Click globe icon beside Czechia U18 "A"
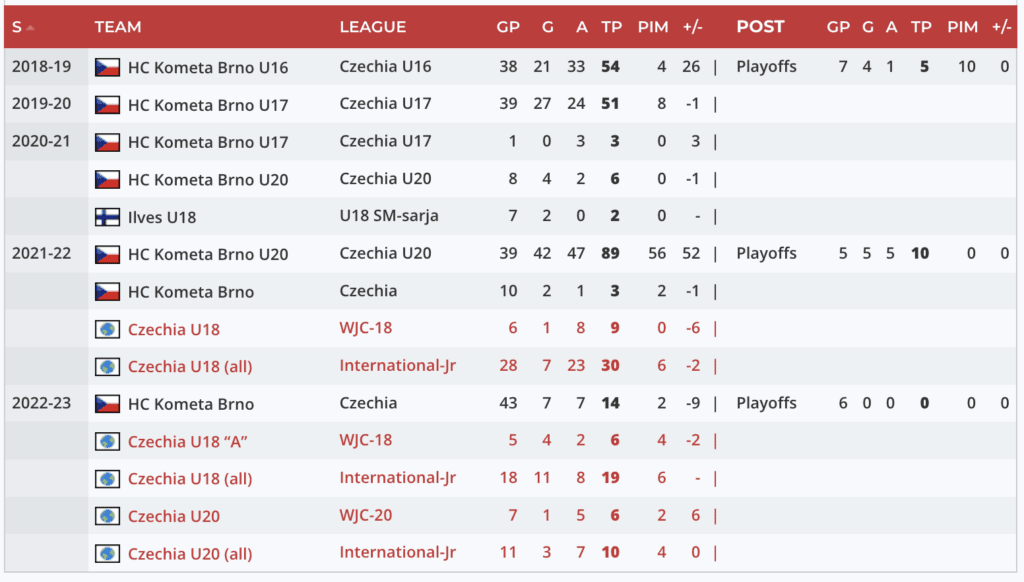 tap(107, 442)
